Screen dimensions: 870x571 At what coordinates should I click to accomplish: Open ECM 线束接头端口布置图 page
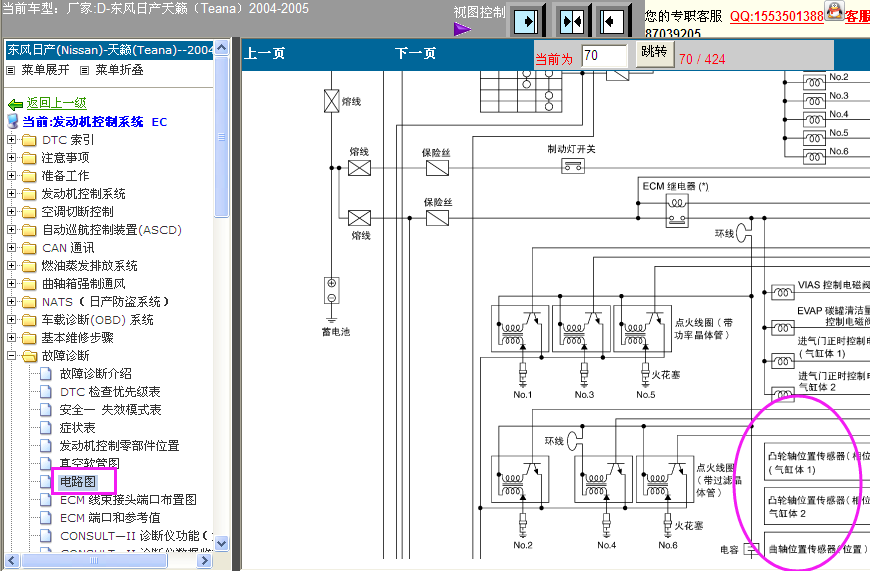(x=128, y=499)
